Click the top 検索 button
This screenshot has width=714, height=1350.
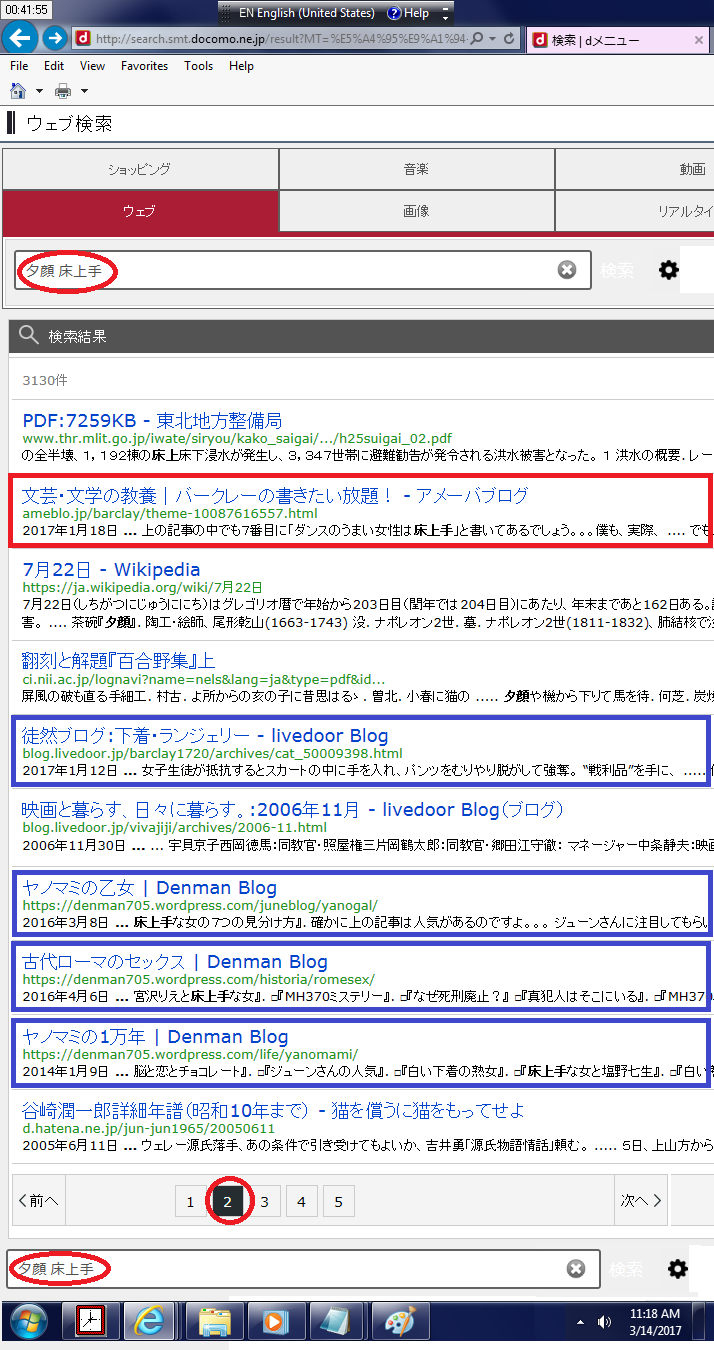coord(617,270)
